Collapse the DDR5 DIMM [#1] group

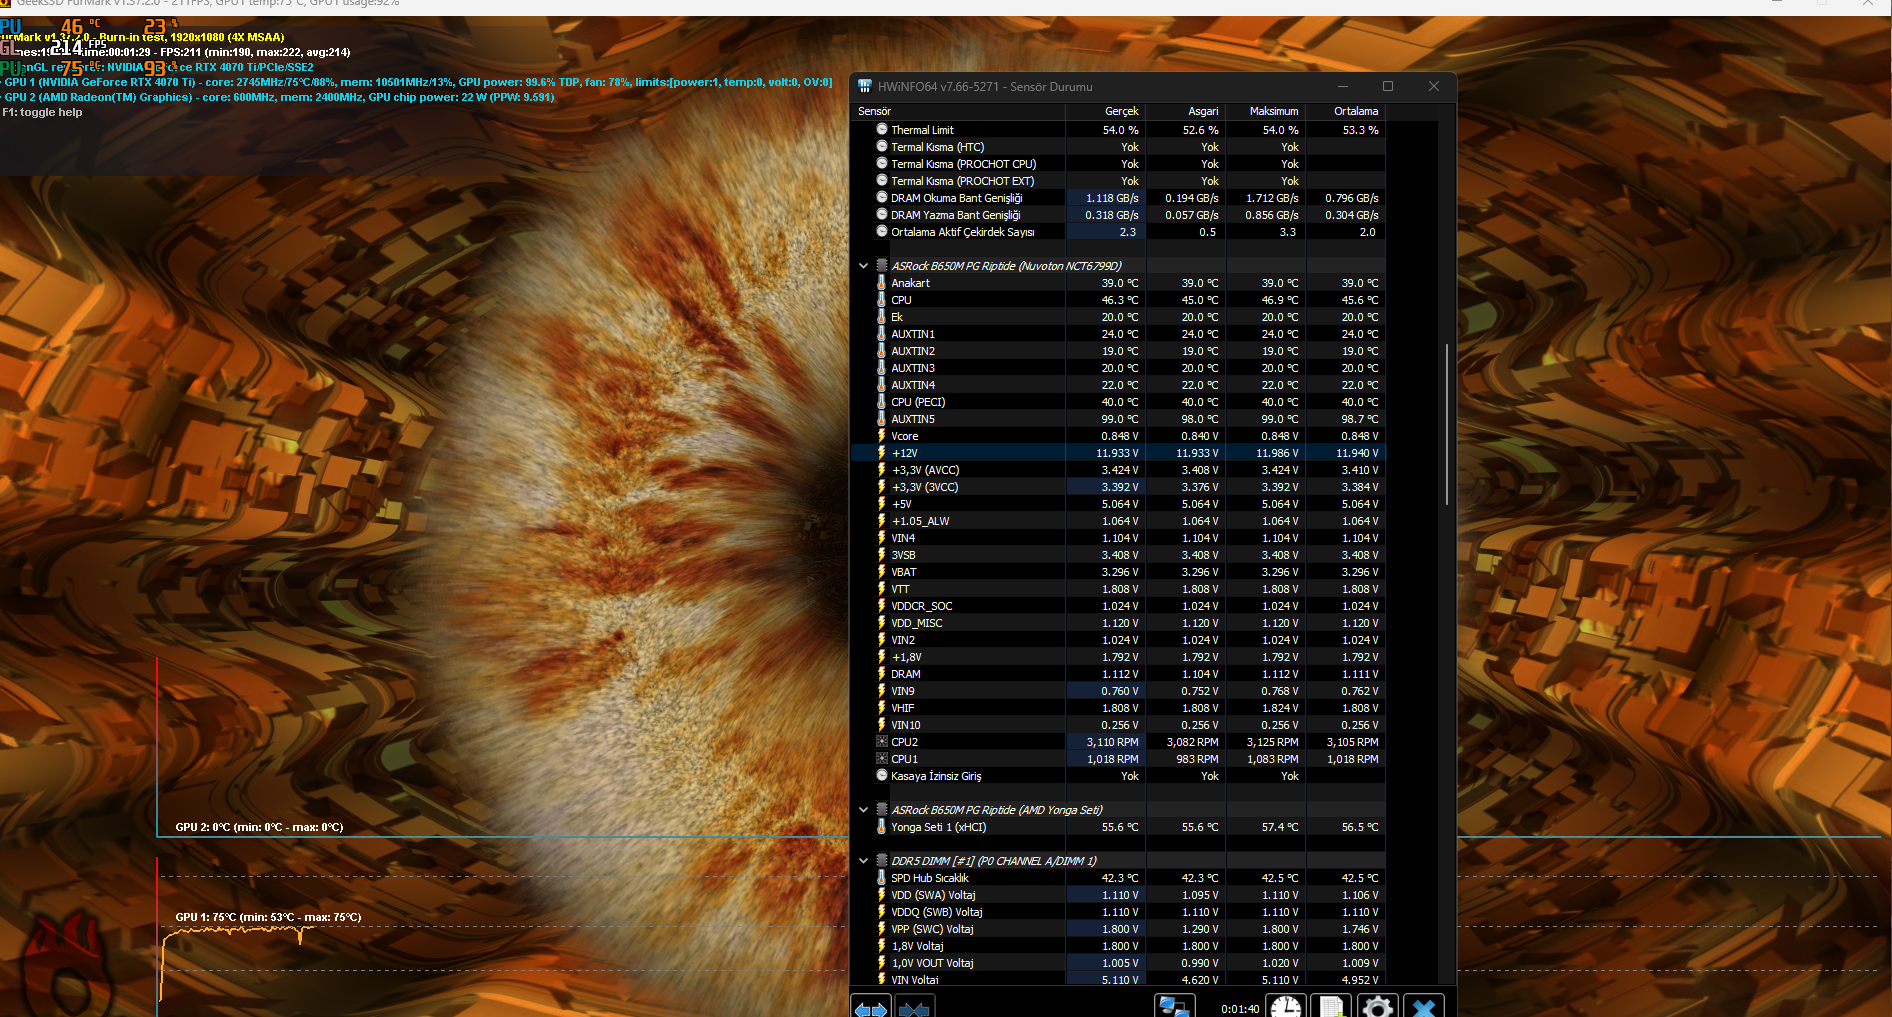[x=863, y=861]
